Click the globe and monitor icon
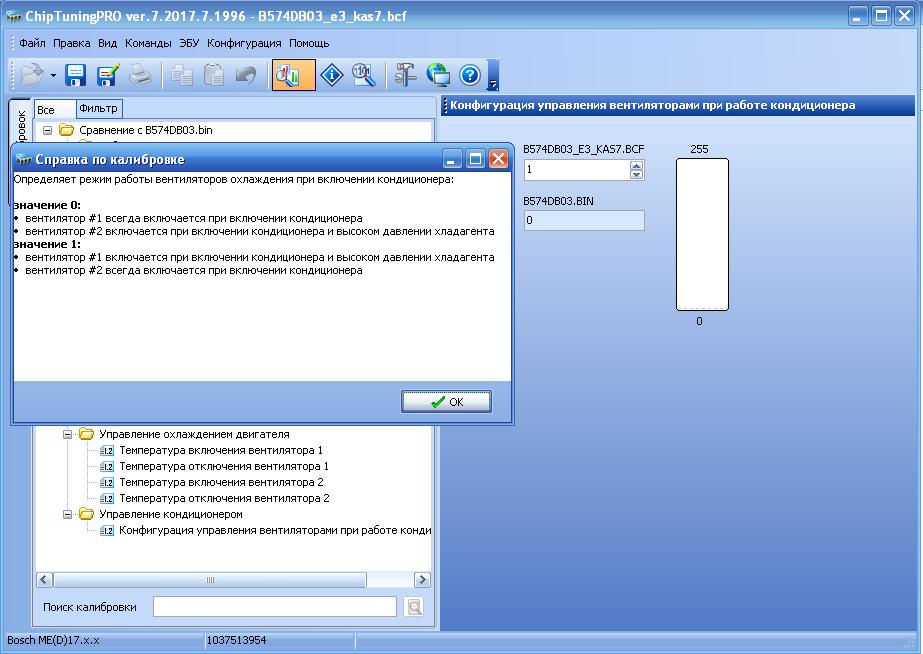This screenshot has width=923, height=654. coord(438,75)
